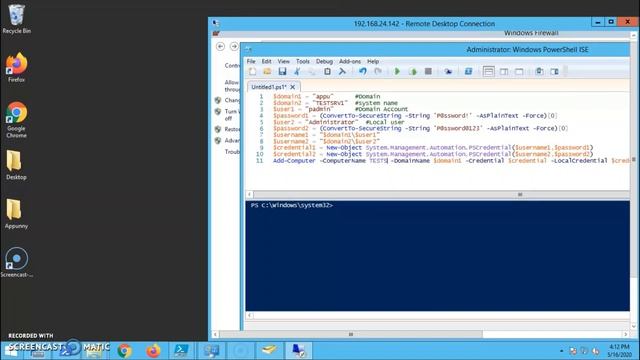This screenshot has width=640, height=360.
Task: Click the Start PowerShell.exe icon in the toolbar
Action: click(468, 71)
